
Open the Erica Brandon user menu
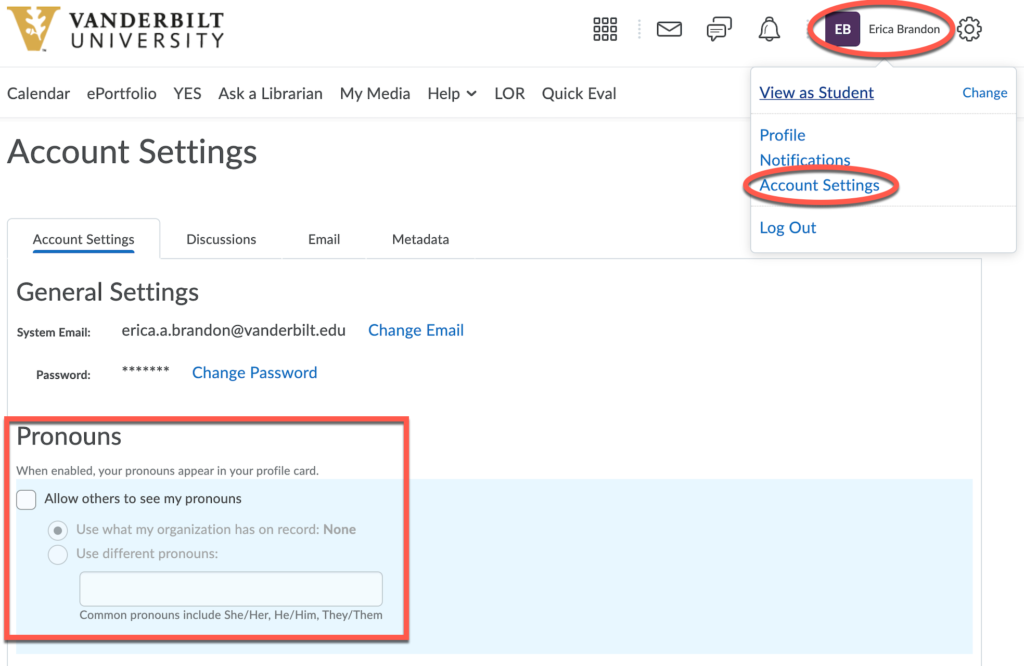[903, 30]
